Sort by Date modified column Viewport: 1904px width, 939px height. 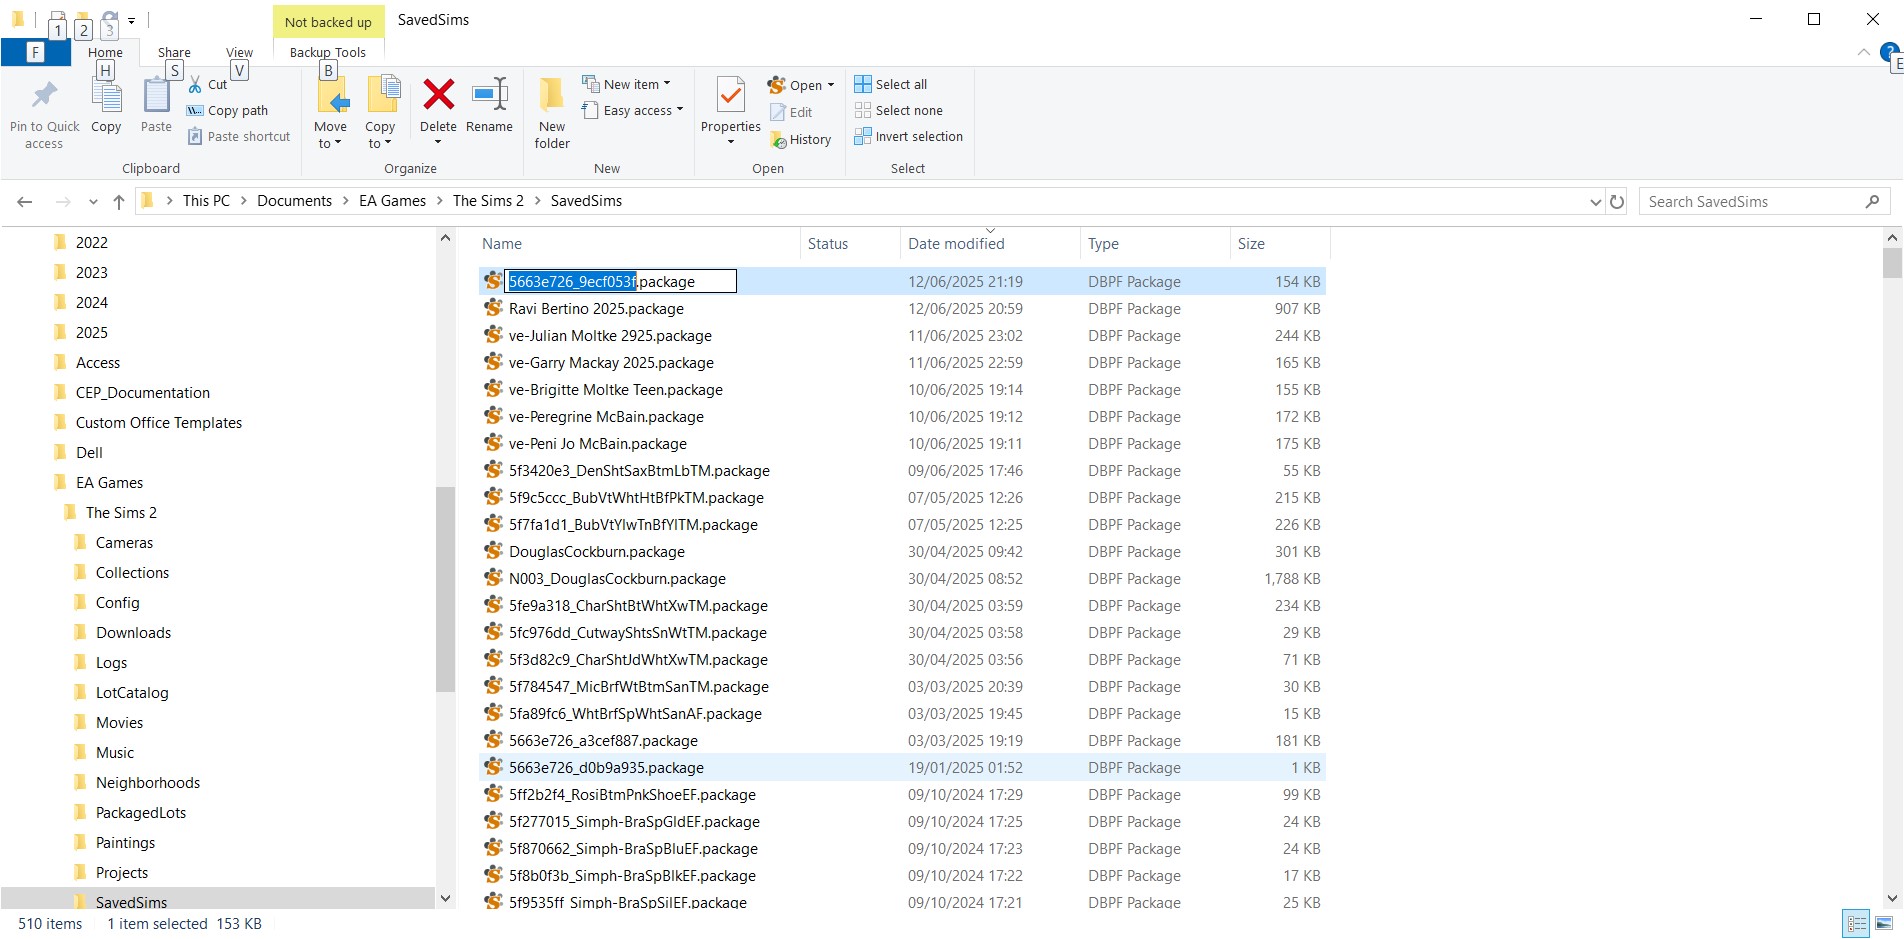(x=991, y=244)
